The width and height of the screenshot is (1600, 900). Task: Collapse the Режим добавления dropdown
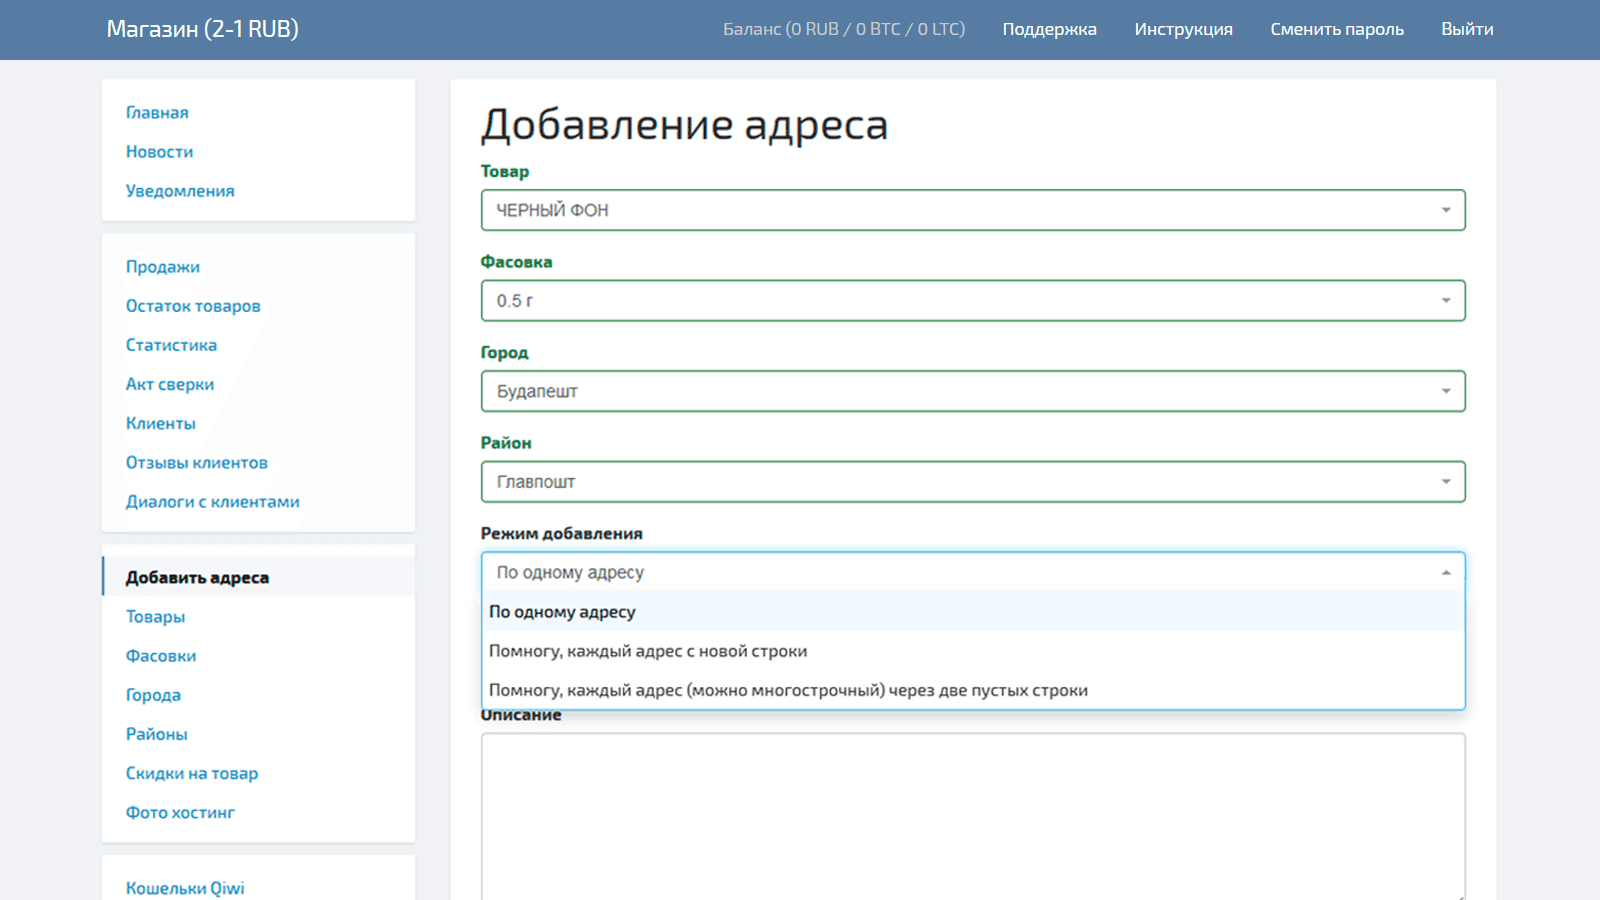point(973,572)
